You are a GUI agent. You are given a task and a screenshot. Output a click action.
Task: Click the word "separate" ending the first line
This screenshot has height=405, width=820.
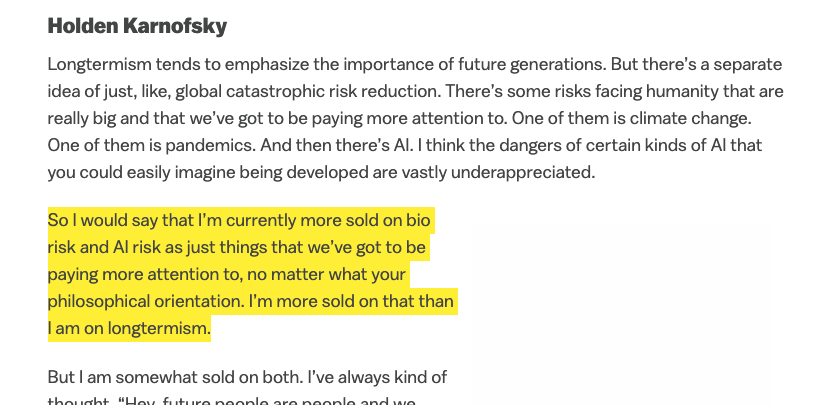(737, 64)
